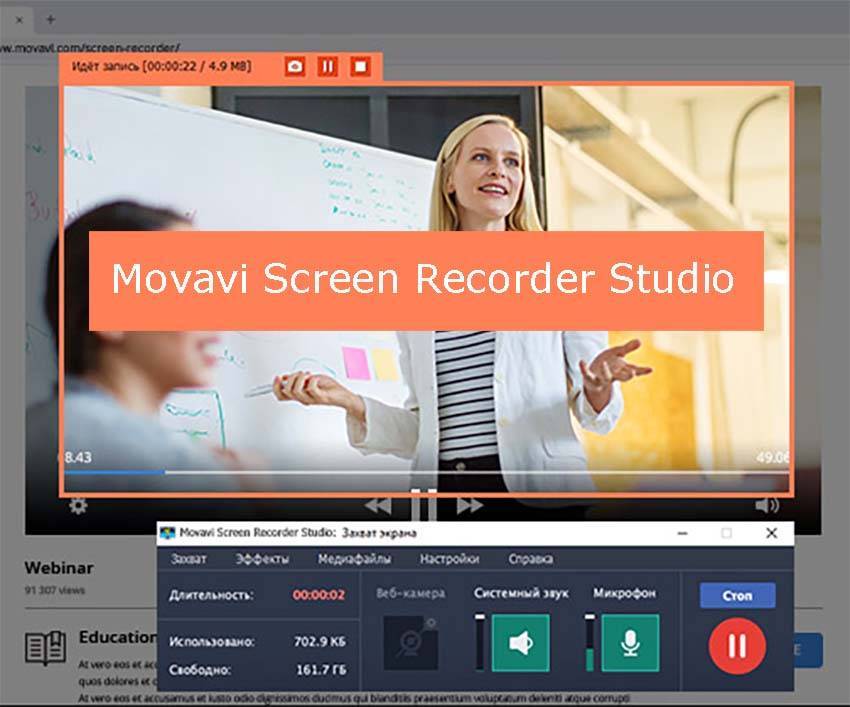This screenshot has height=707, width=850.
Task: Click the Системный звук label
Action: pyautogui.click(x=521, y=593)
